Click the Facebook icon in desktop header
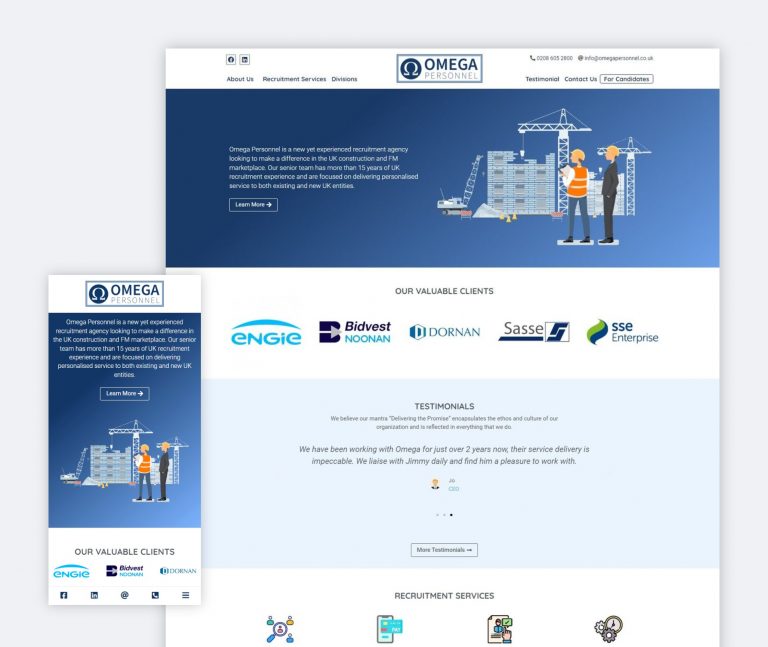The width and height of the screenshot is (768, 647). [x=231, y=60]
